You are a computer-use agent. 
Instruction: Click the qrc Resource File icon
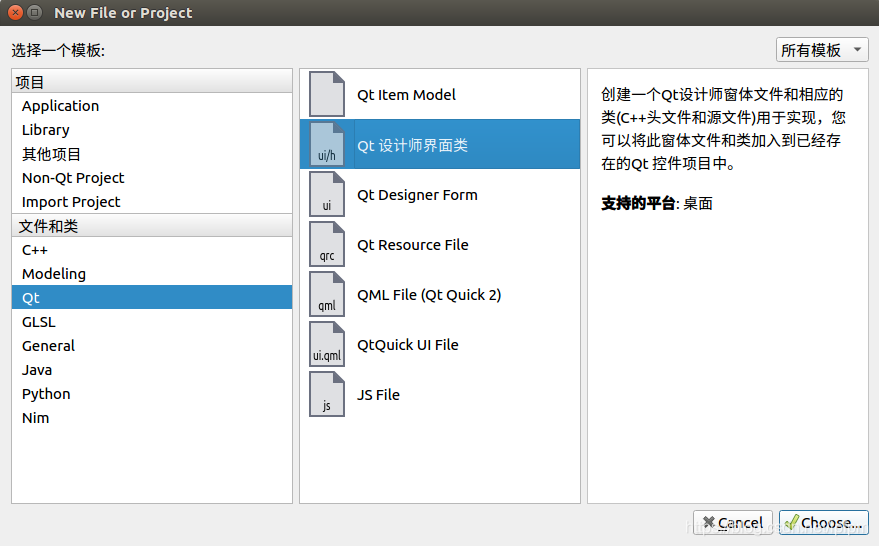(327, 244)
